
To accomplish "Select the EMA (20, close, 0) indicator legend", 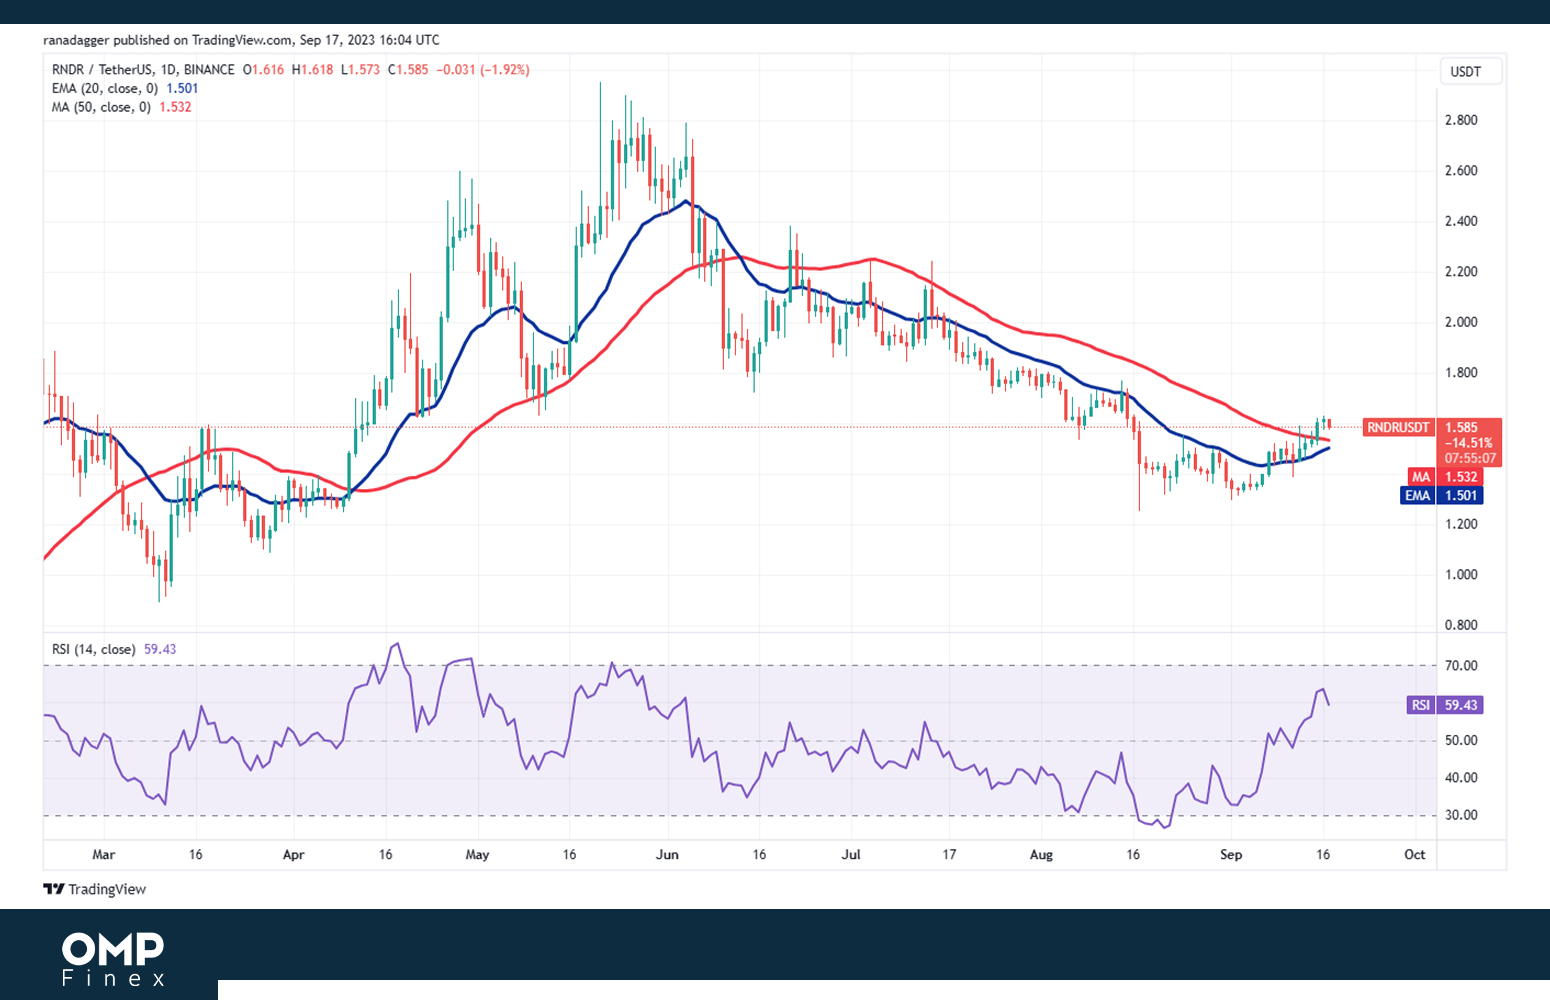I will tap(104, 88).
